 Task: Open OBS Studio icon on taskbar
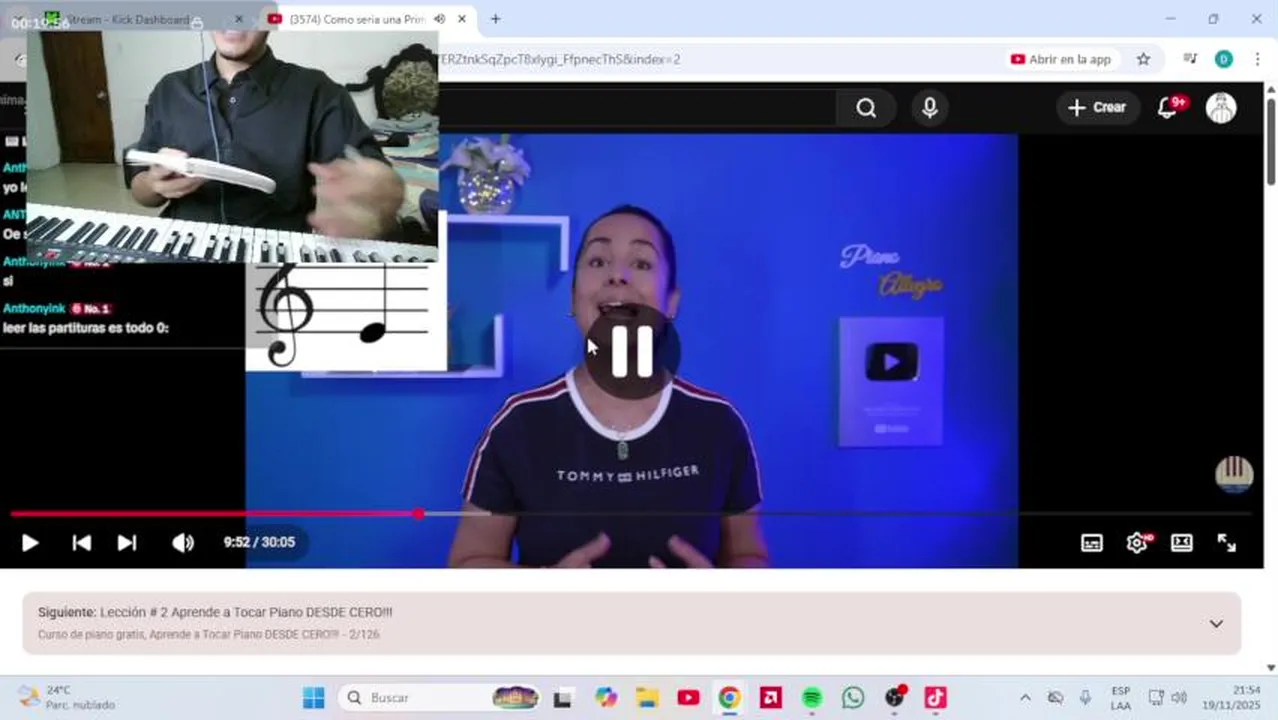[894, 697]
